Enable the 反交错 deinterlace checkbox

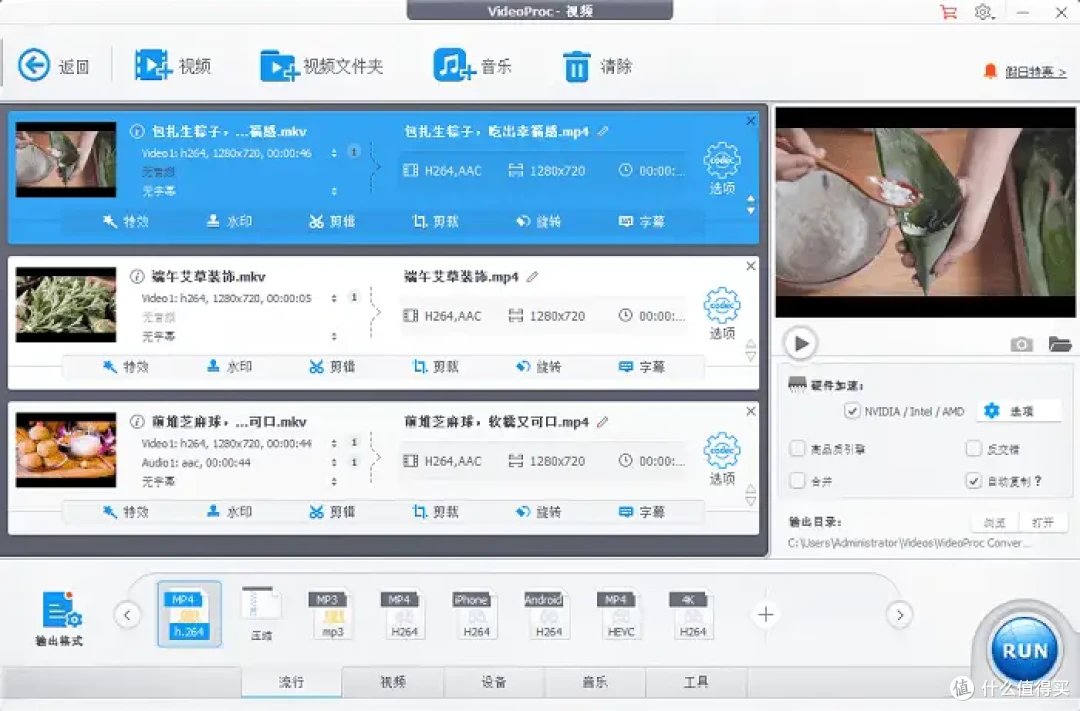[973, 449]
